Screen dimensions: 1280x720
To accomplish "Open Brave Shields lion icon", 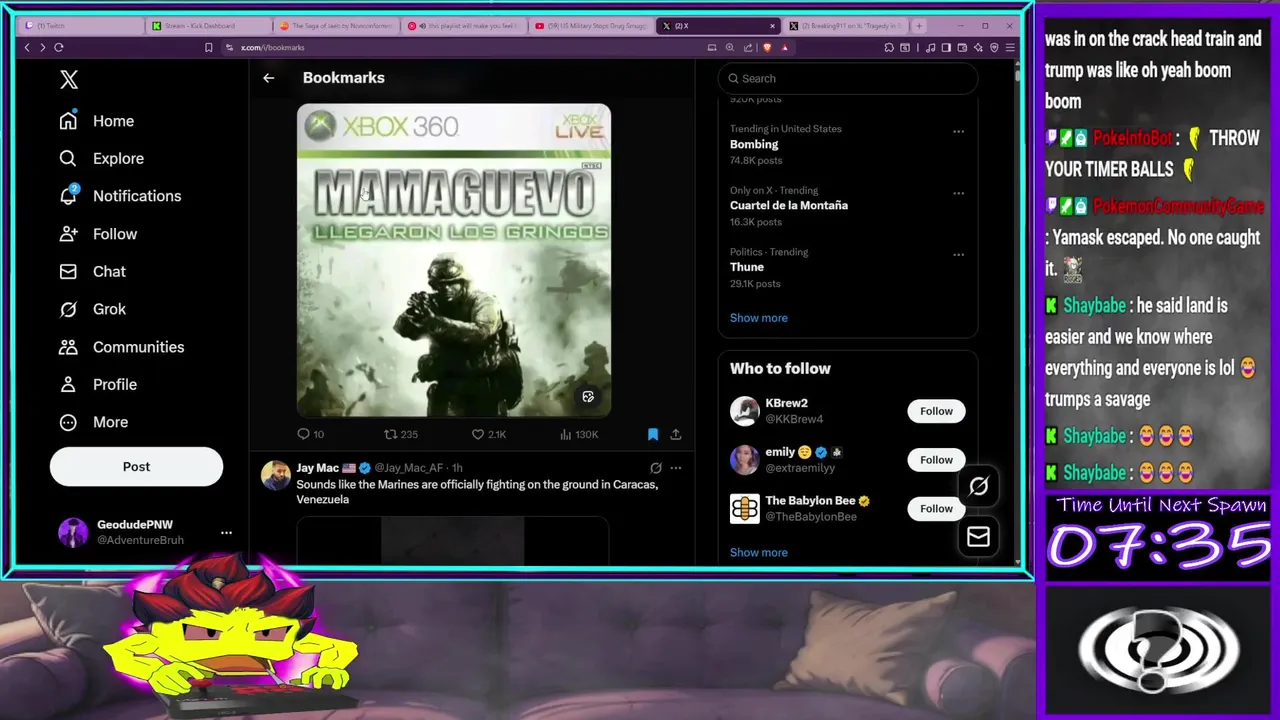I will [x=767, y=47].
